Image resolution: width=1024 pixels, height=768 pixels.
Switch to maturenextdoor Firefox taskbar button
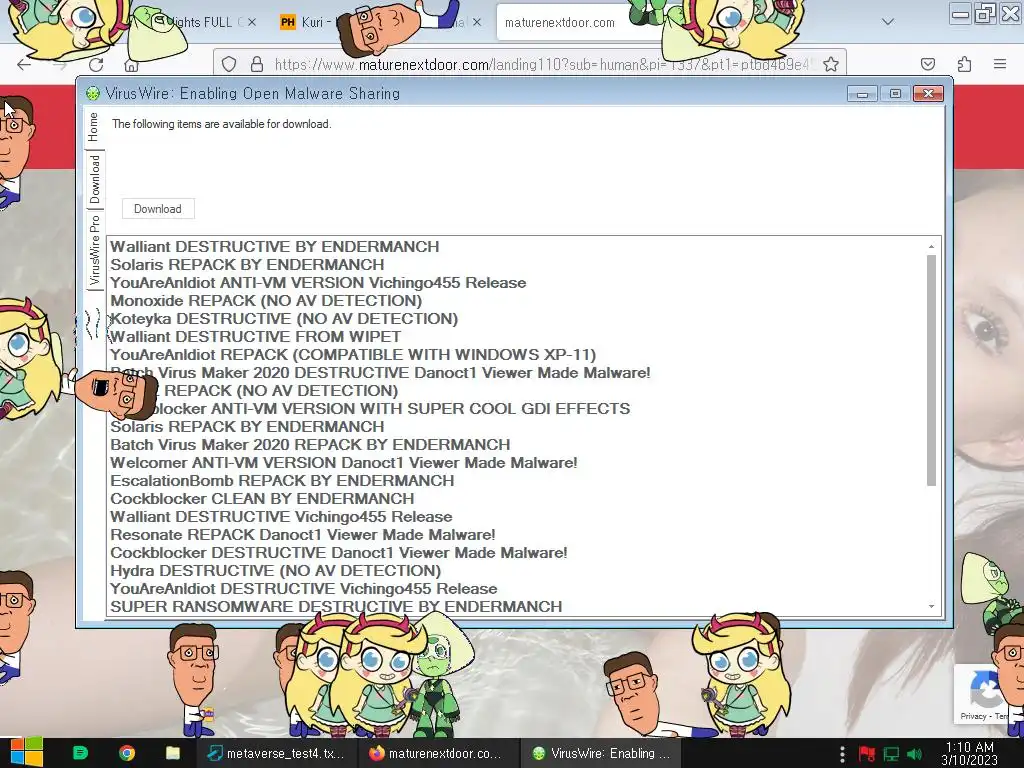438,753
